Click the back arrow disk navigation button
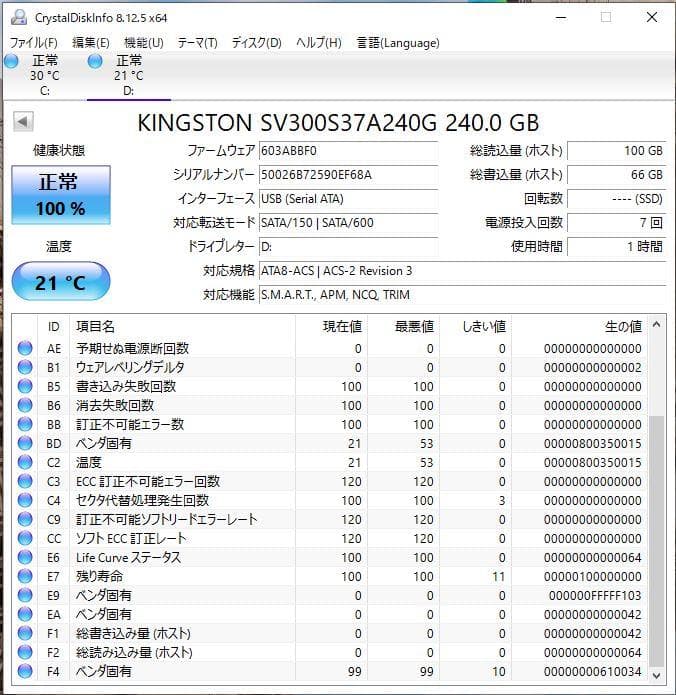Image resolution: width=676 pixels, height=695 pixels. (23, 121)
